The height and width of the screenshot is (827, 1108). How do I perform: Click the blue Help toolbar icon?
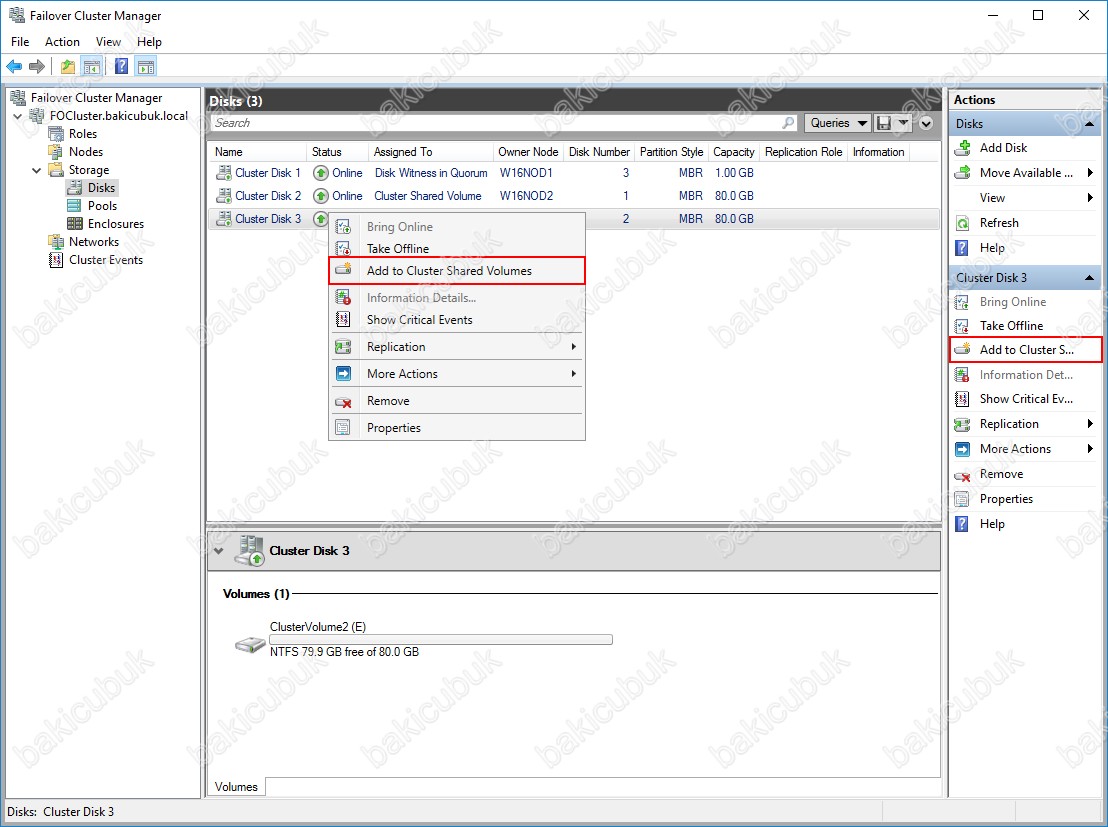[122, 66]
